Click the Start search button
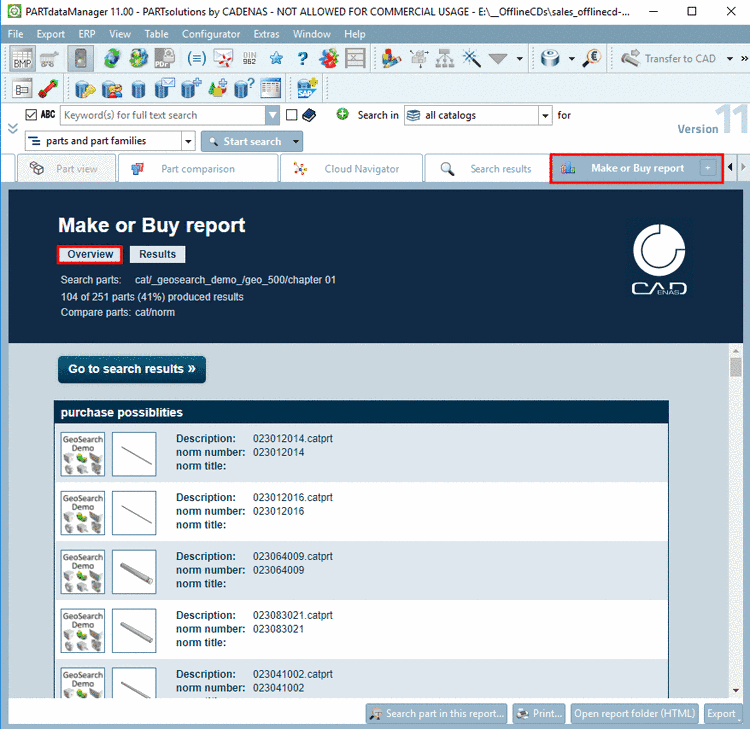The image size is (750, 729). click(246, 142)
